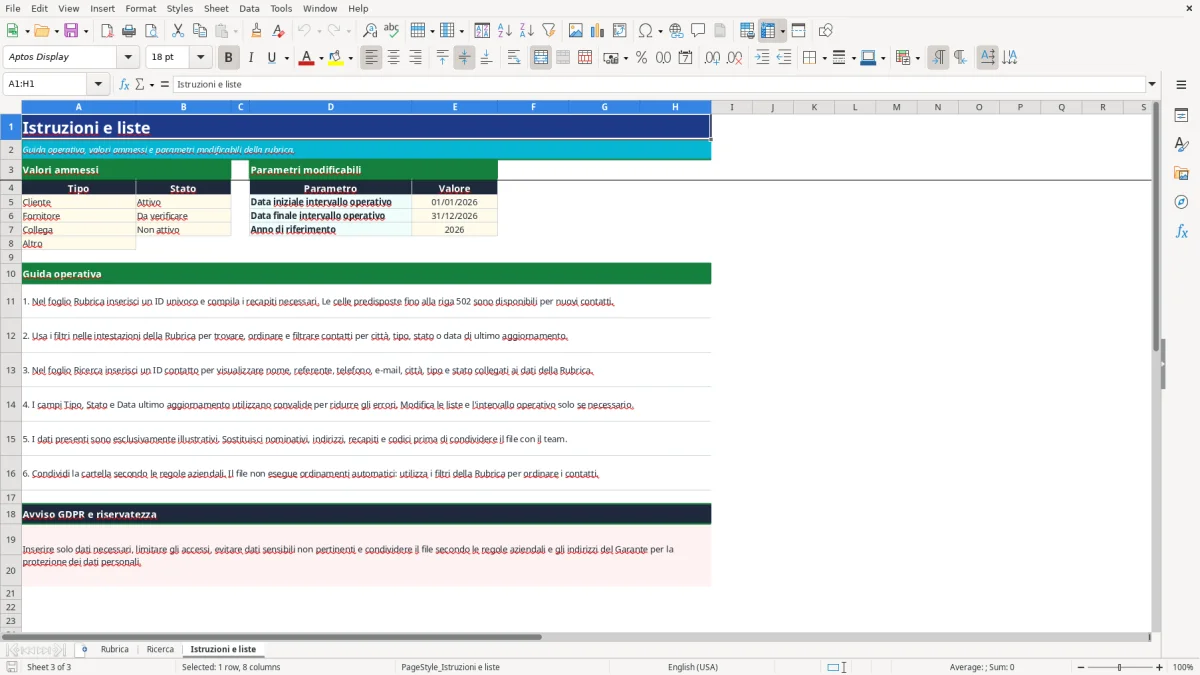Click the zoom slider in status bar
The image size is (1200, 675).
click(1120, 667)
